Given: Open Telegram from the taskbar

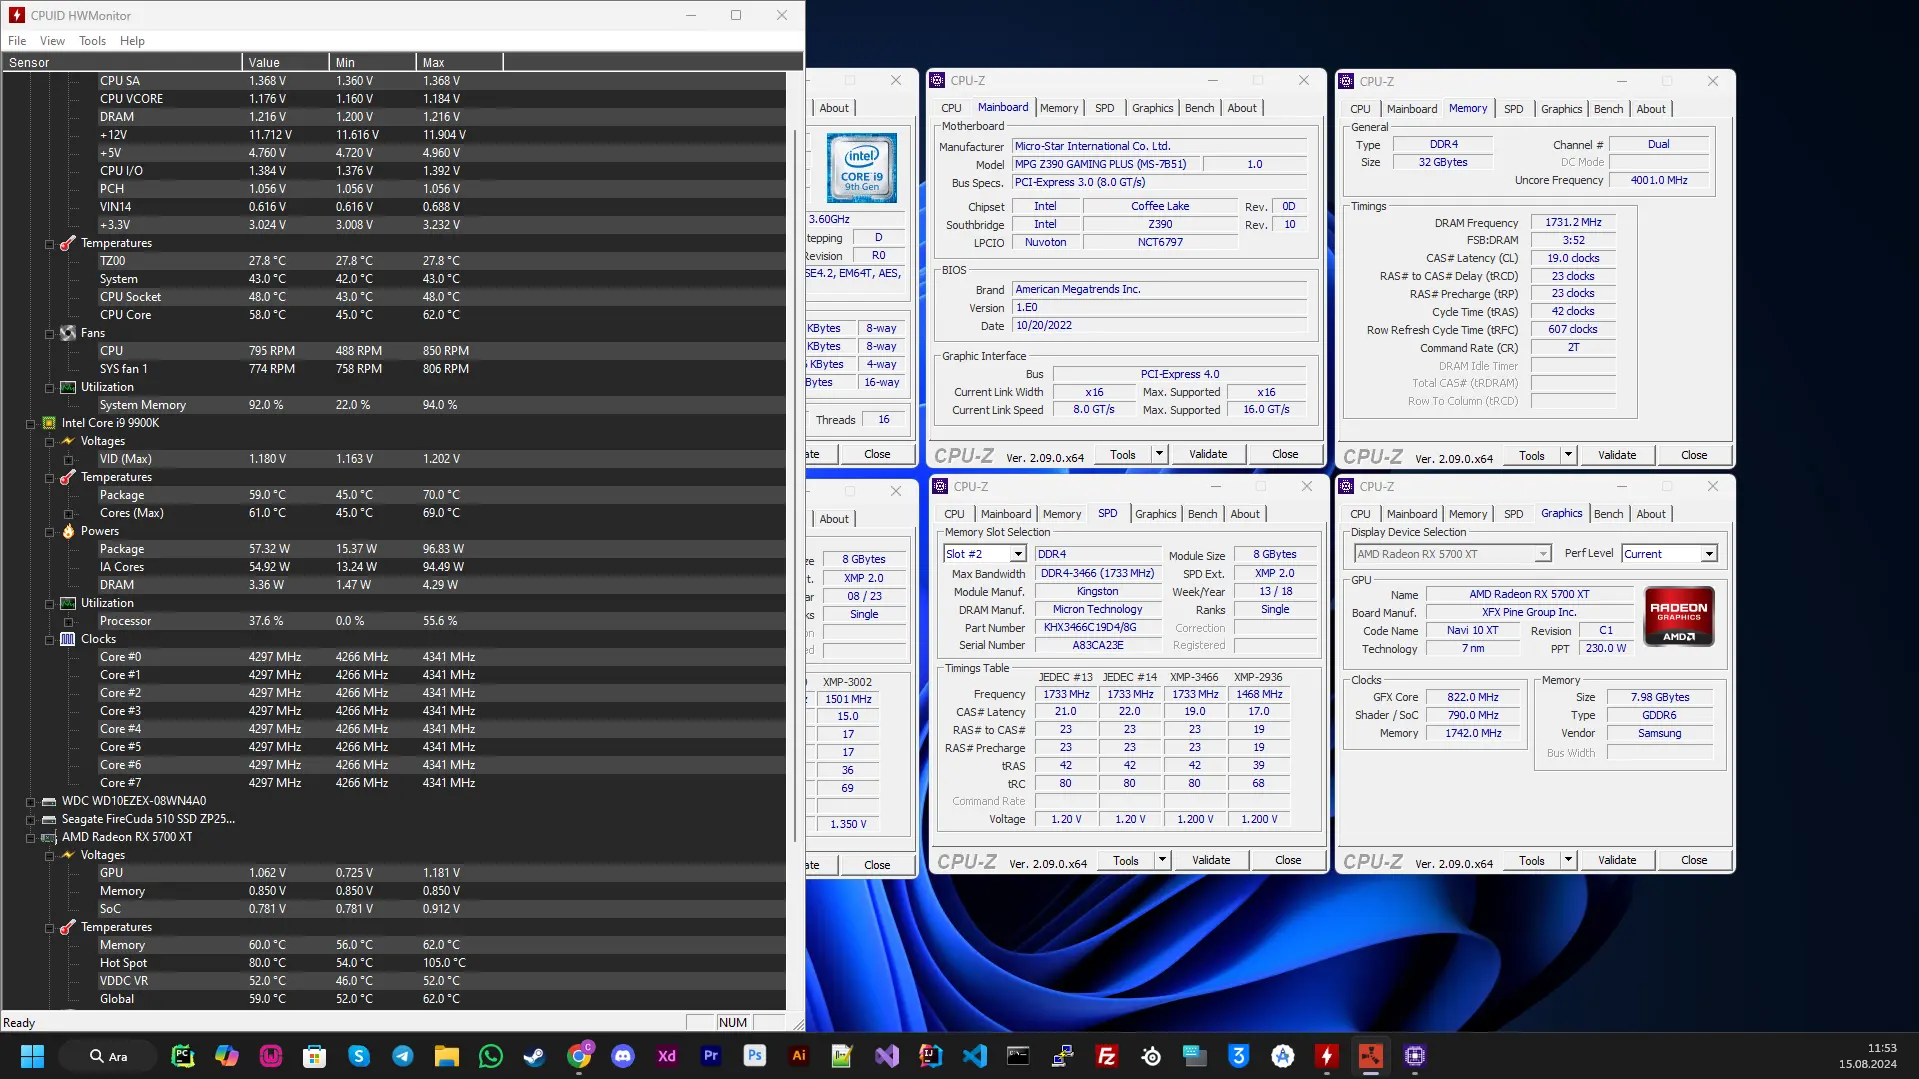Looking at the screenshot, I should pyautogui.click(x=403, y=1056).
